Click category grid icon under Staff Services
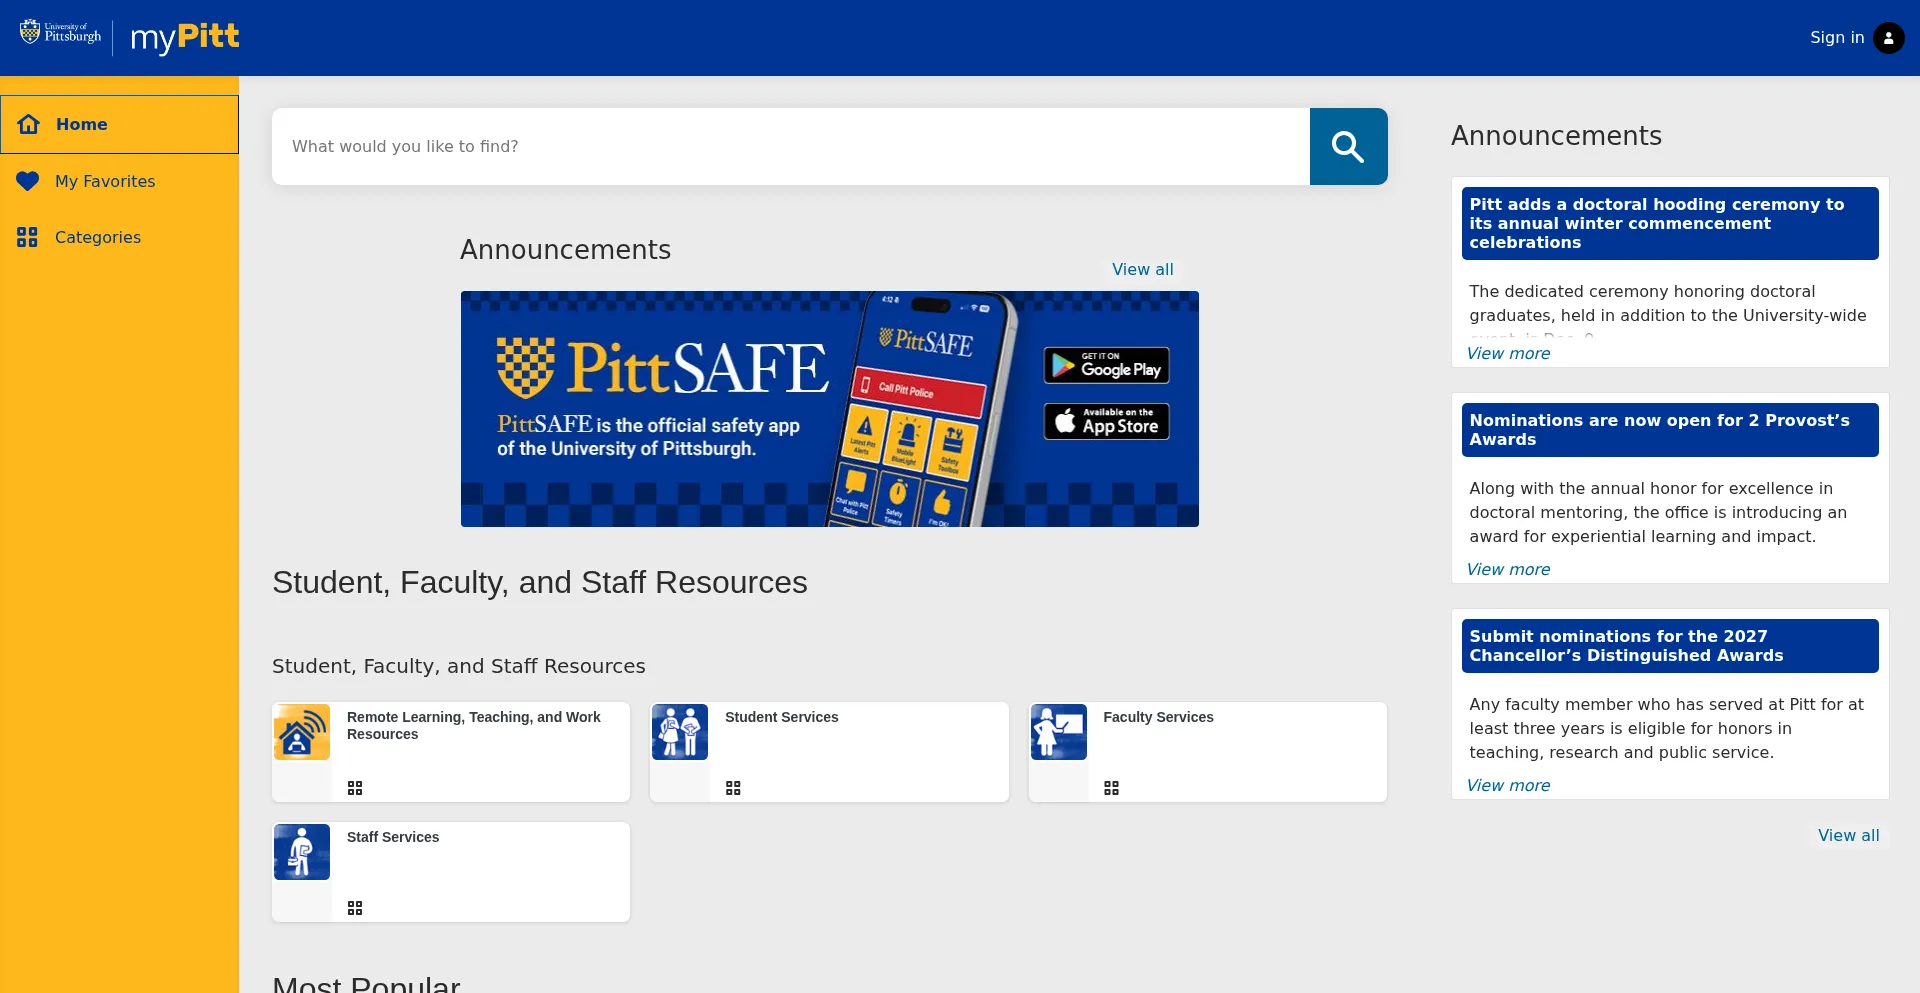This screenshot has width=1920, height=993. coord(355,908)
